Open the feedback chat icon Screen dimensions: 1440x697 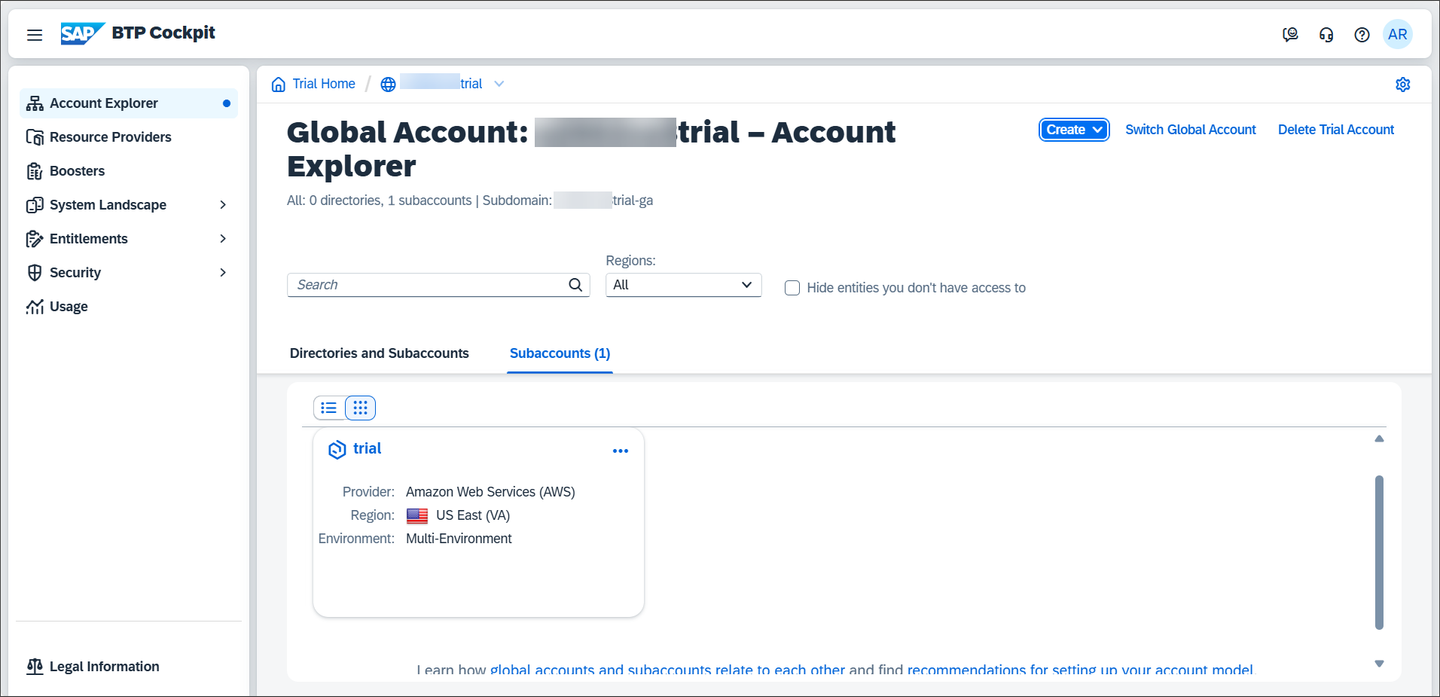click(x=1291, y=35)
